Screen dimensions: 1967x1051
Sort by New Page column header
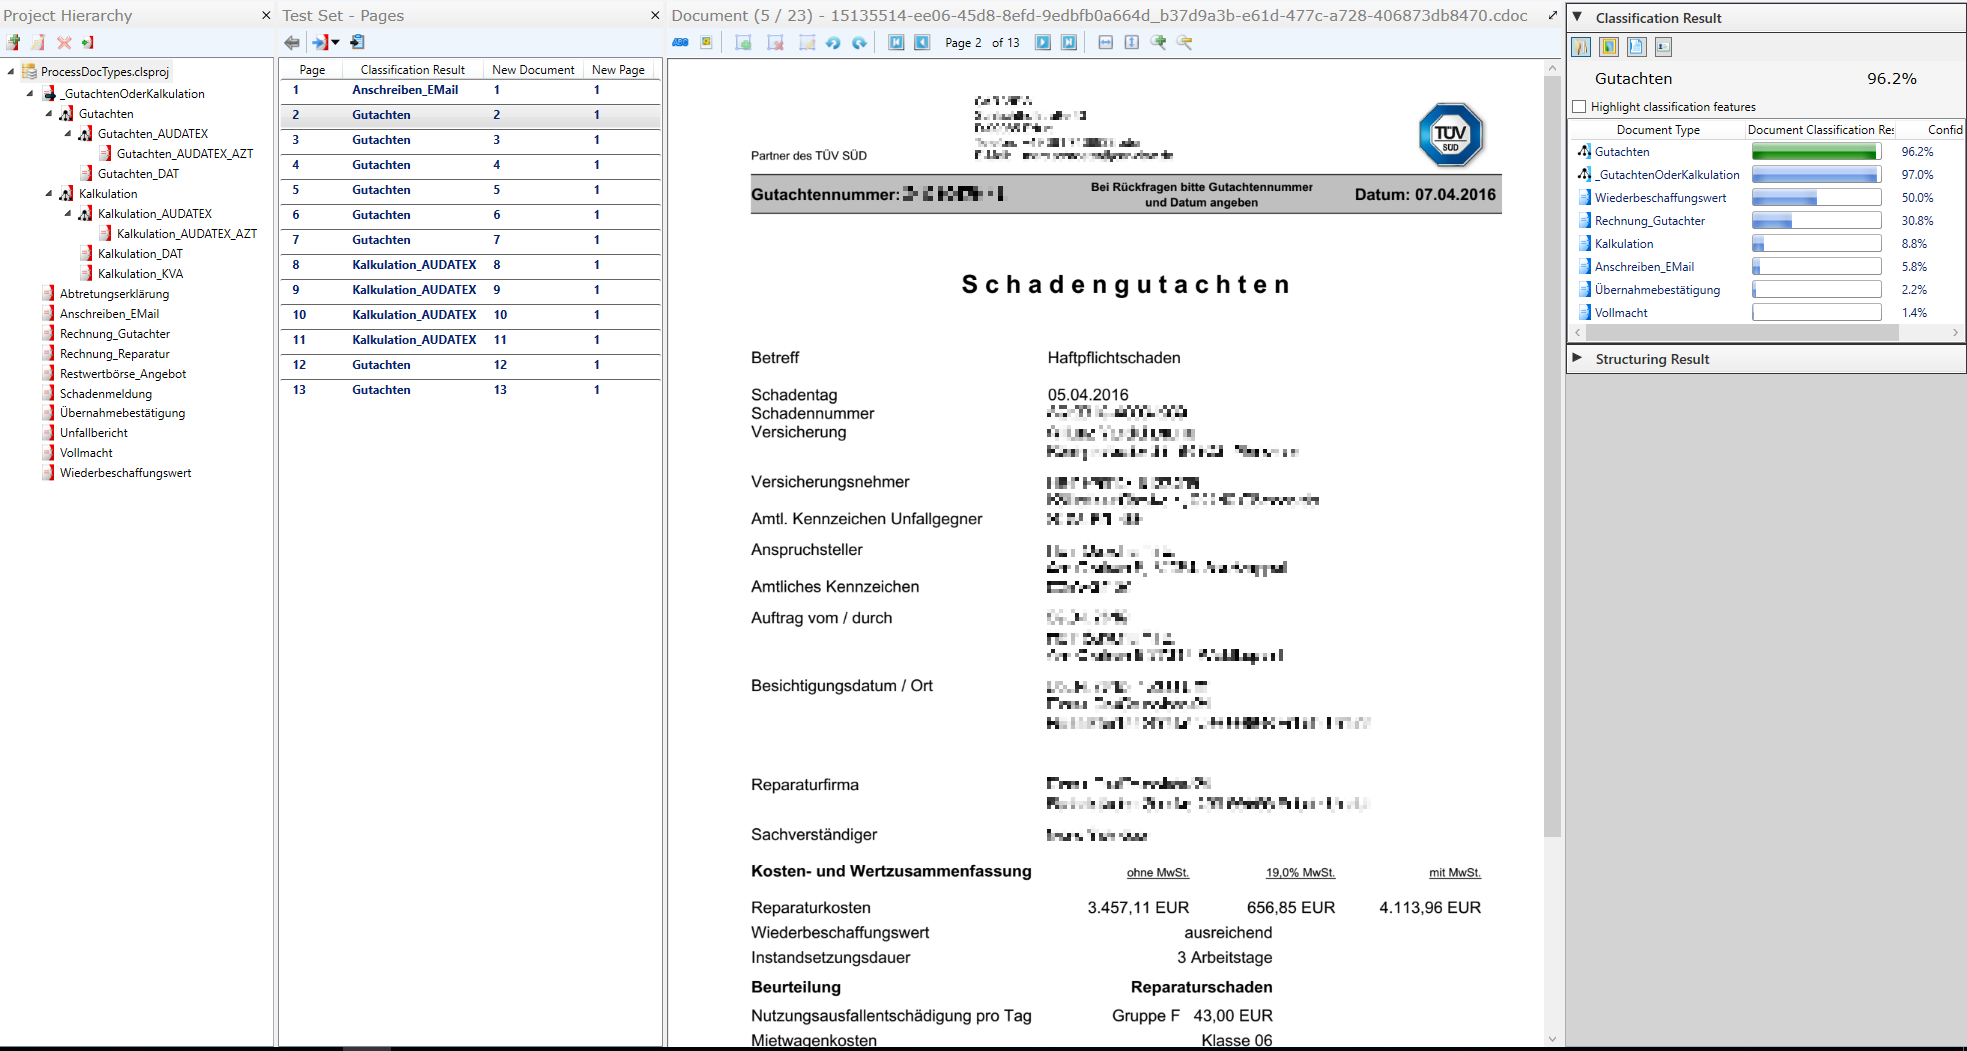click(618, 70)
